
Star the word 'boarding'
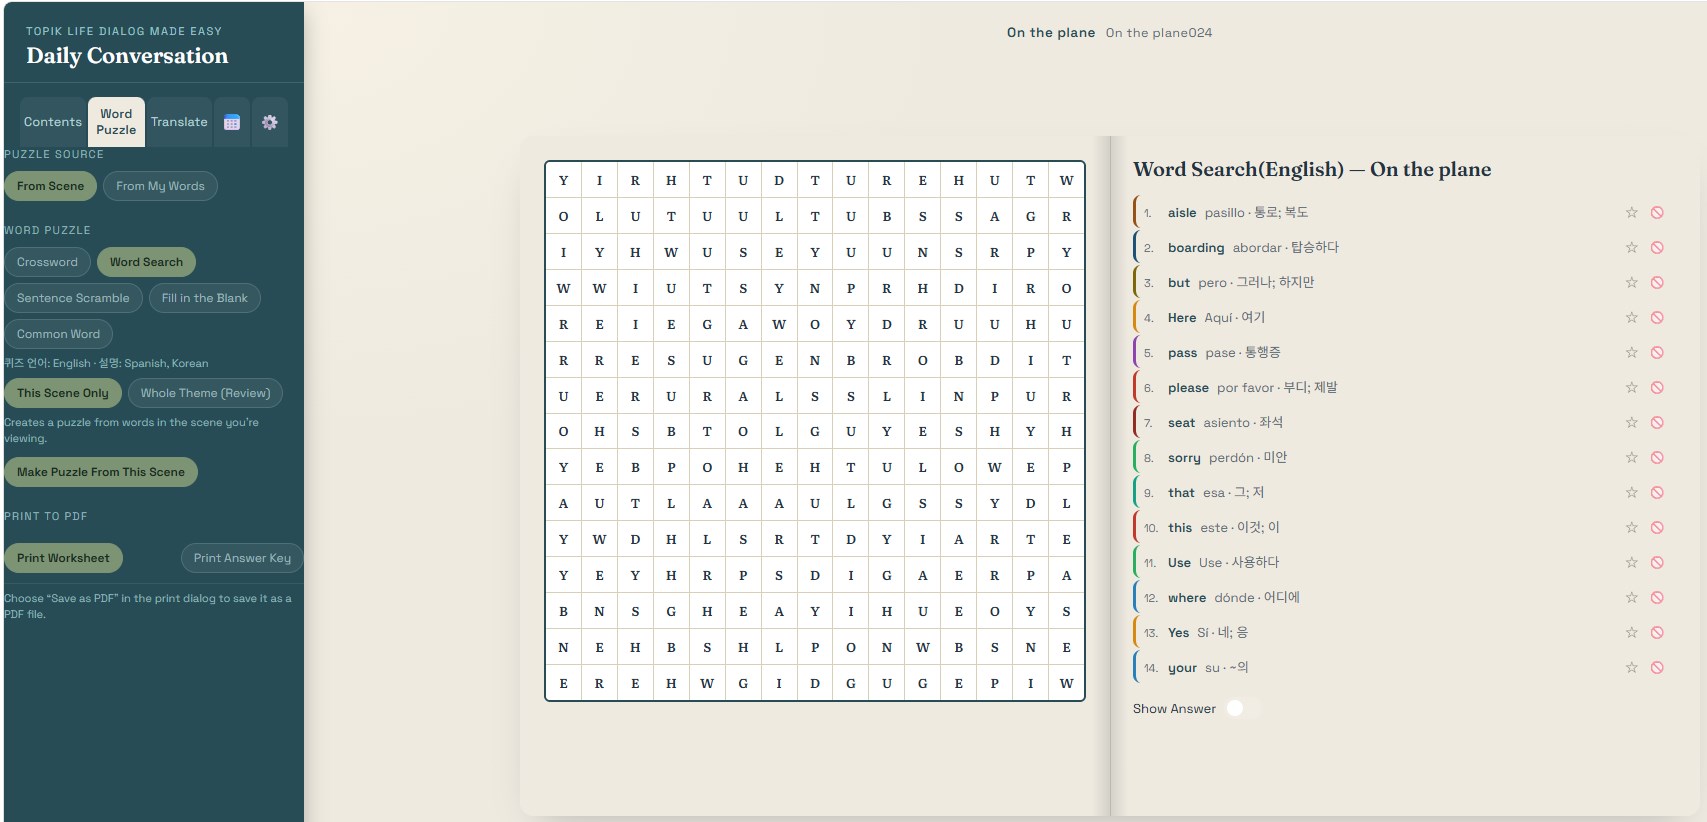[x=1631, y=248]
